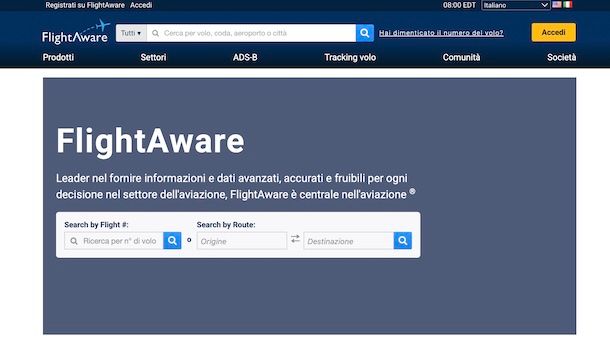Click the yellow Accedi button
The height and width of the screenshot is (362, 610).
click(554, 32)
